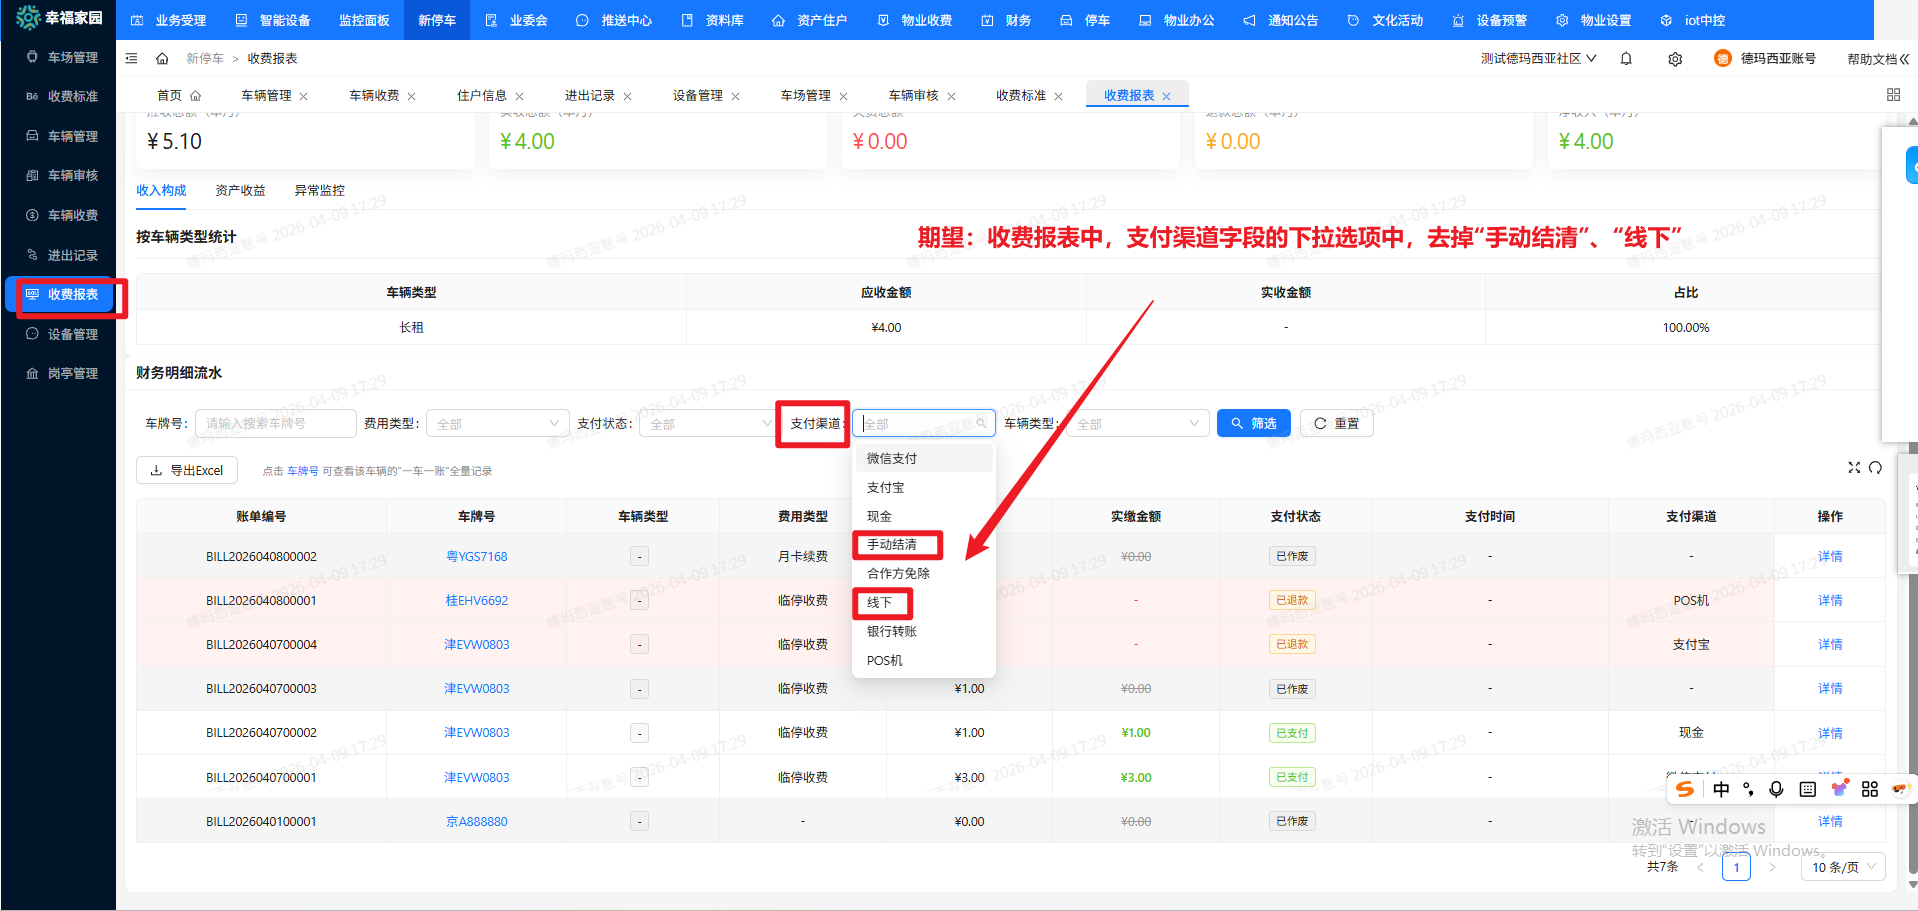Open the 费用类型 dropdown
Viewport: 1918px width, 911px height.
tap(497, 424)
